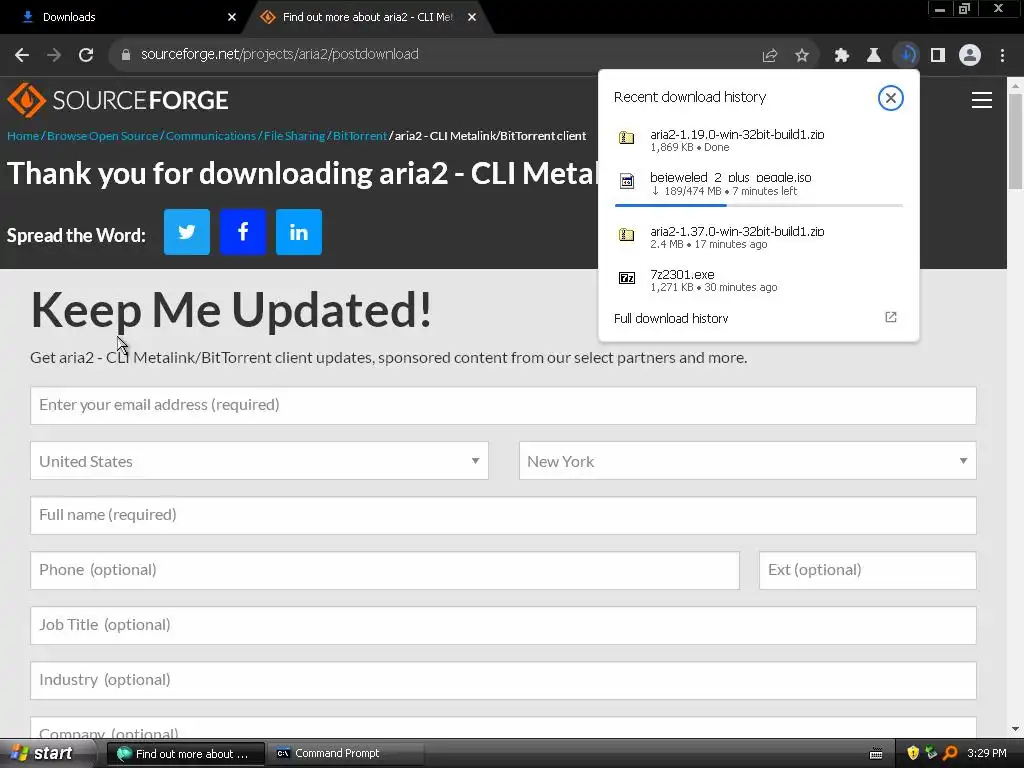The height and width of the screenshot is (768, 1024).
Task: Focus the Ext (optional) field
Action: [x=867, y=570]
